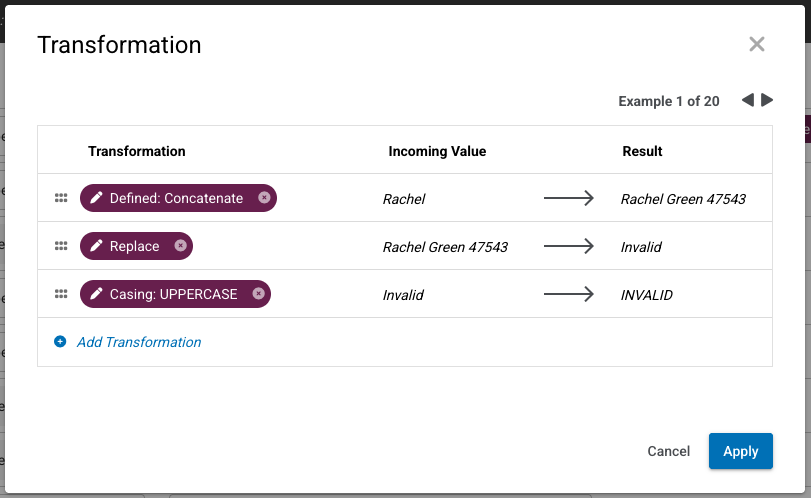Click drag handle of the Replace row
Screen dimensions: 811x498
pos(60,246)
